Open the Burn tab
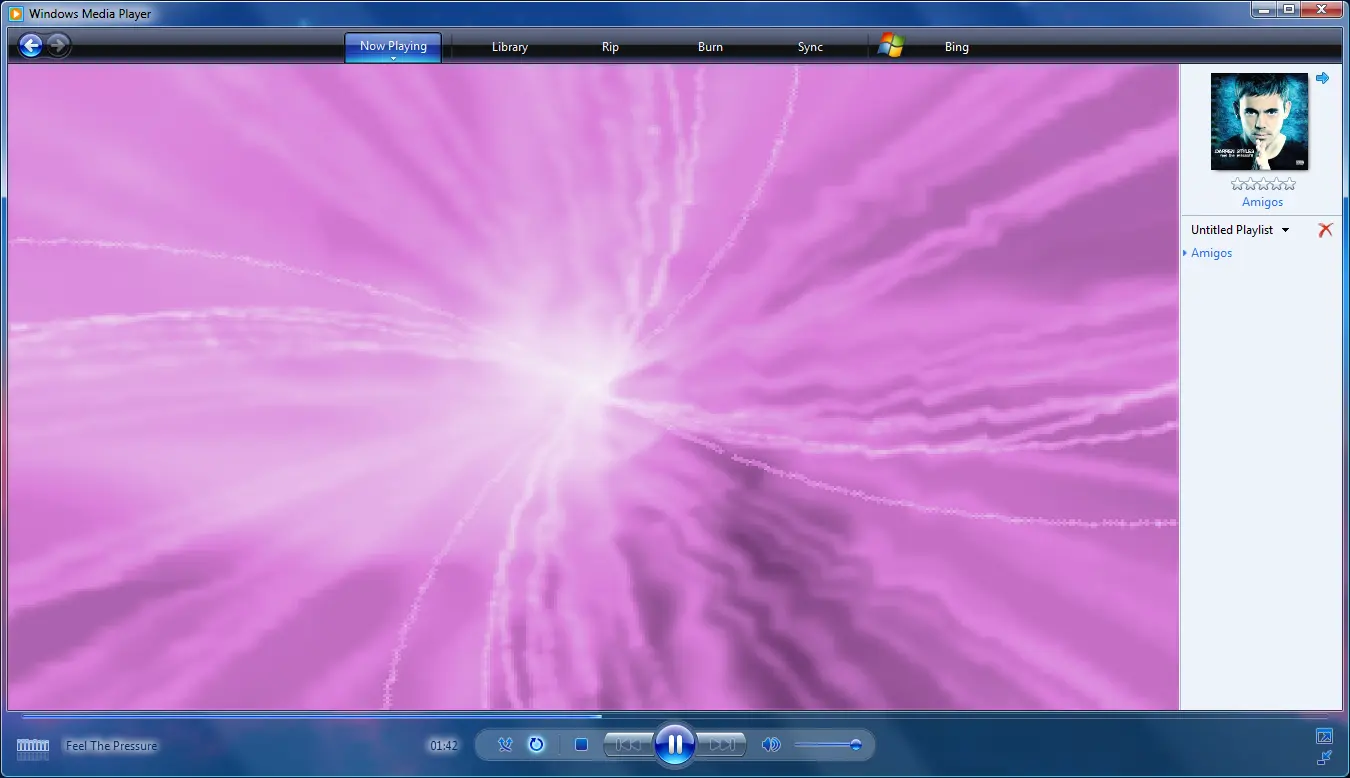The width and height of the screenshot is (1350, 778). 710,47
